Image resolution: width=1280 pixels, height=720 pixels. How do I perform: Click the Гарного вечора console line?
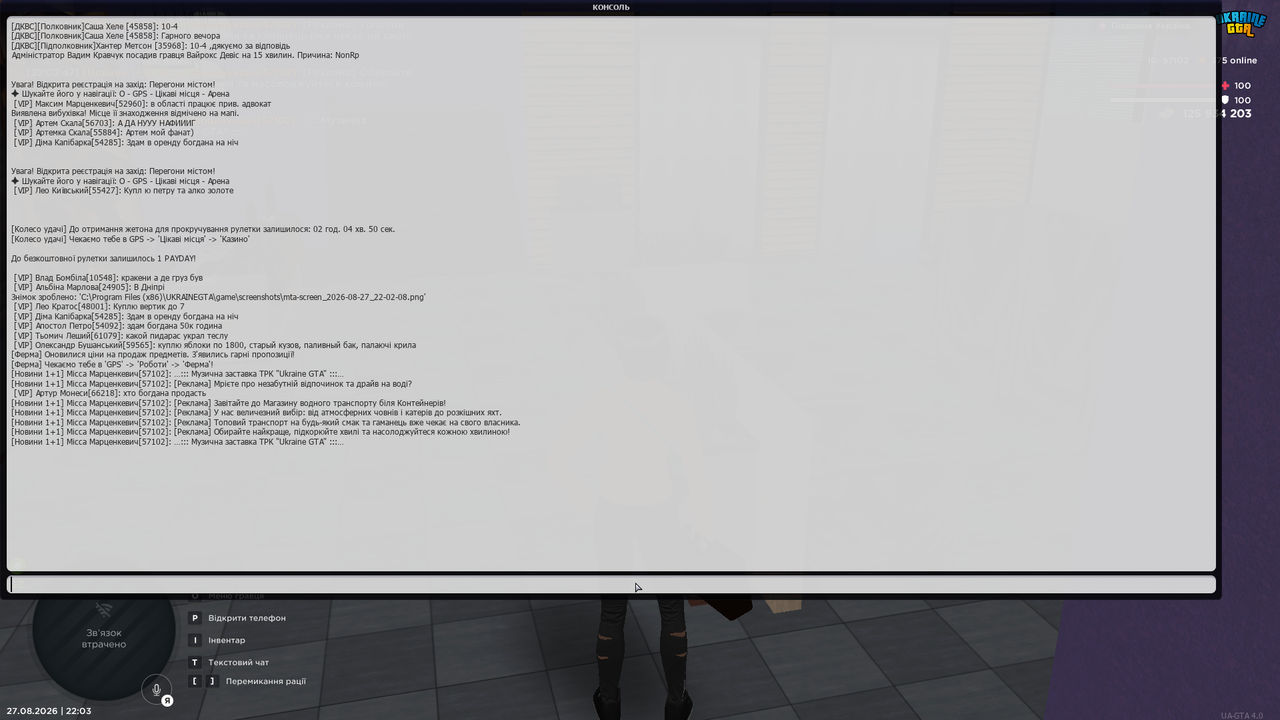coord(116,36)
